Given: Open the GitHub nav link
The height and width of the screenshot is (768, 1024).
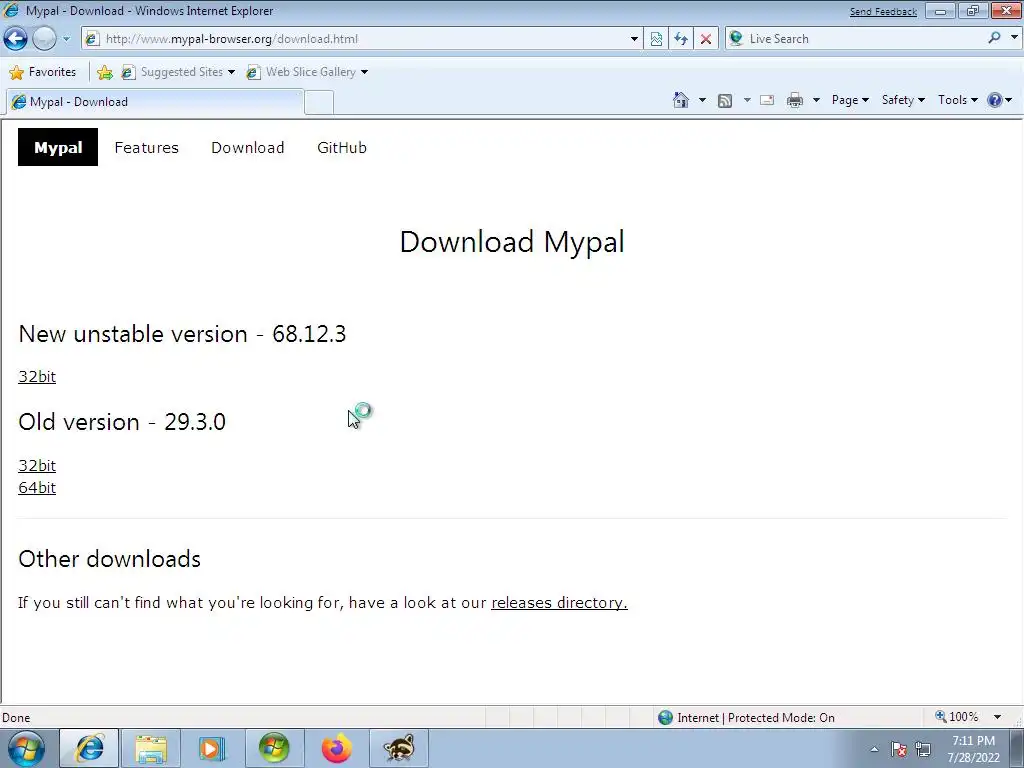Looking at the screenshot, I should point(342,148).
